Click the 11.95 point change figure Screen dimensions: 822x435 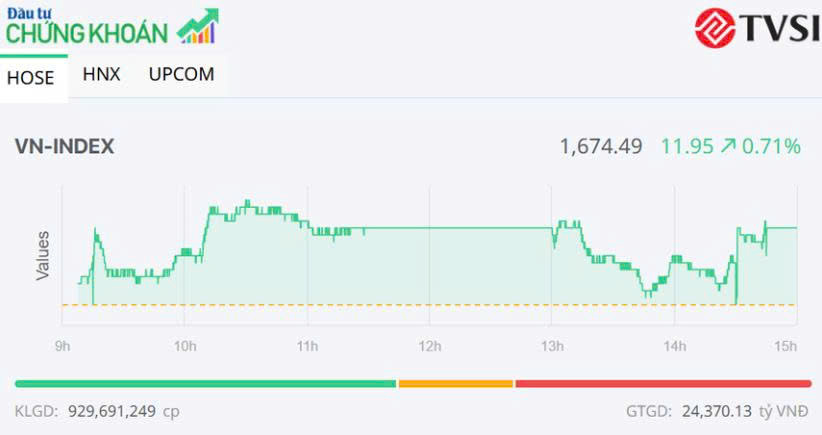pyautogui.click(x=687, y=146)
